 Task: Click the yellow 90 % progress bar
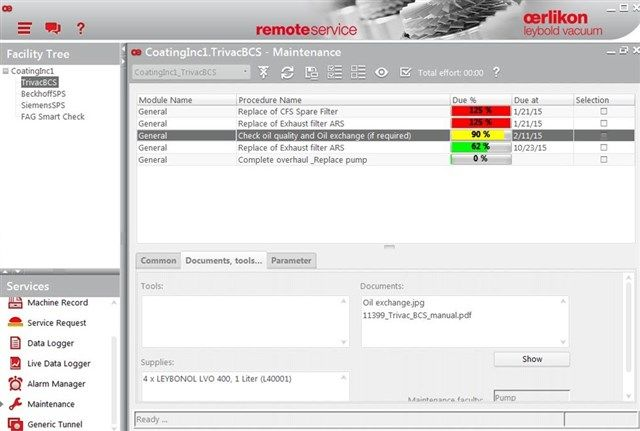click(480, 135)
